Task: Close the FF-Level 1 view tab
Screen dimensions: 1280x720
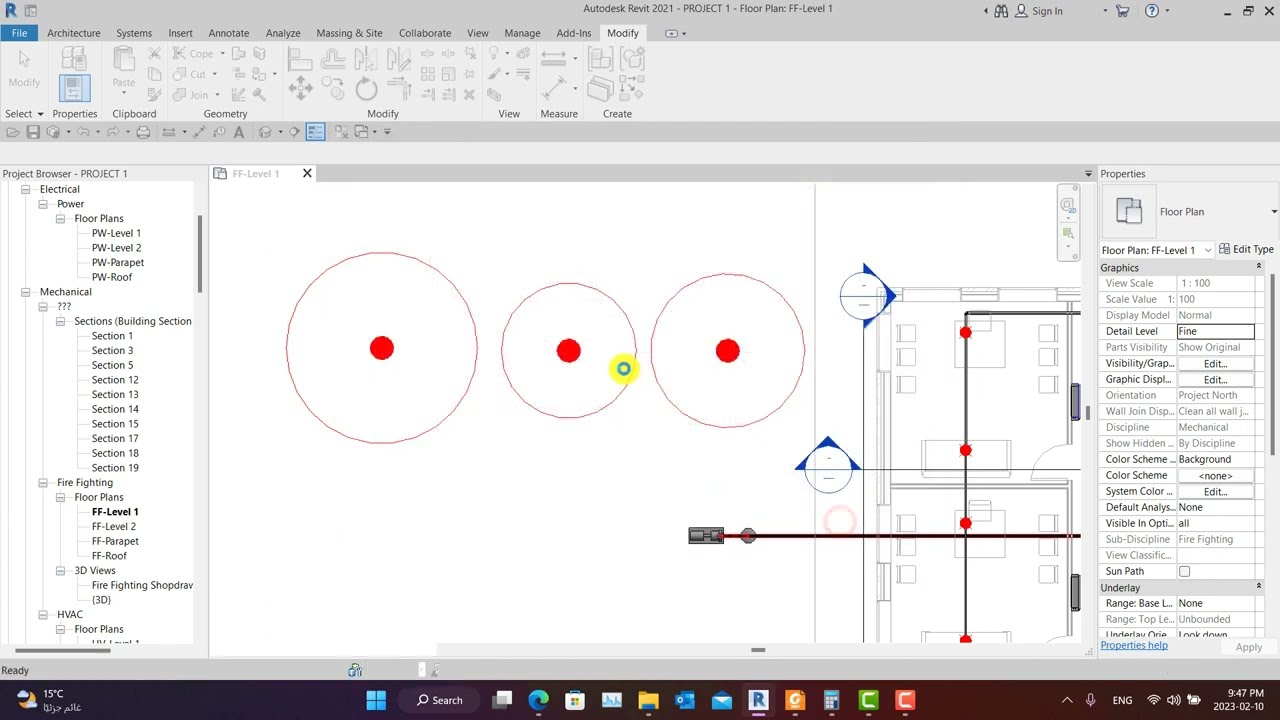Action: (x=307, y=173)
